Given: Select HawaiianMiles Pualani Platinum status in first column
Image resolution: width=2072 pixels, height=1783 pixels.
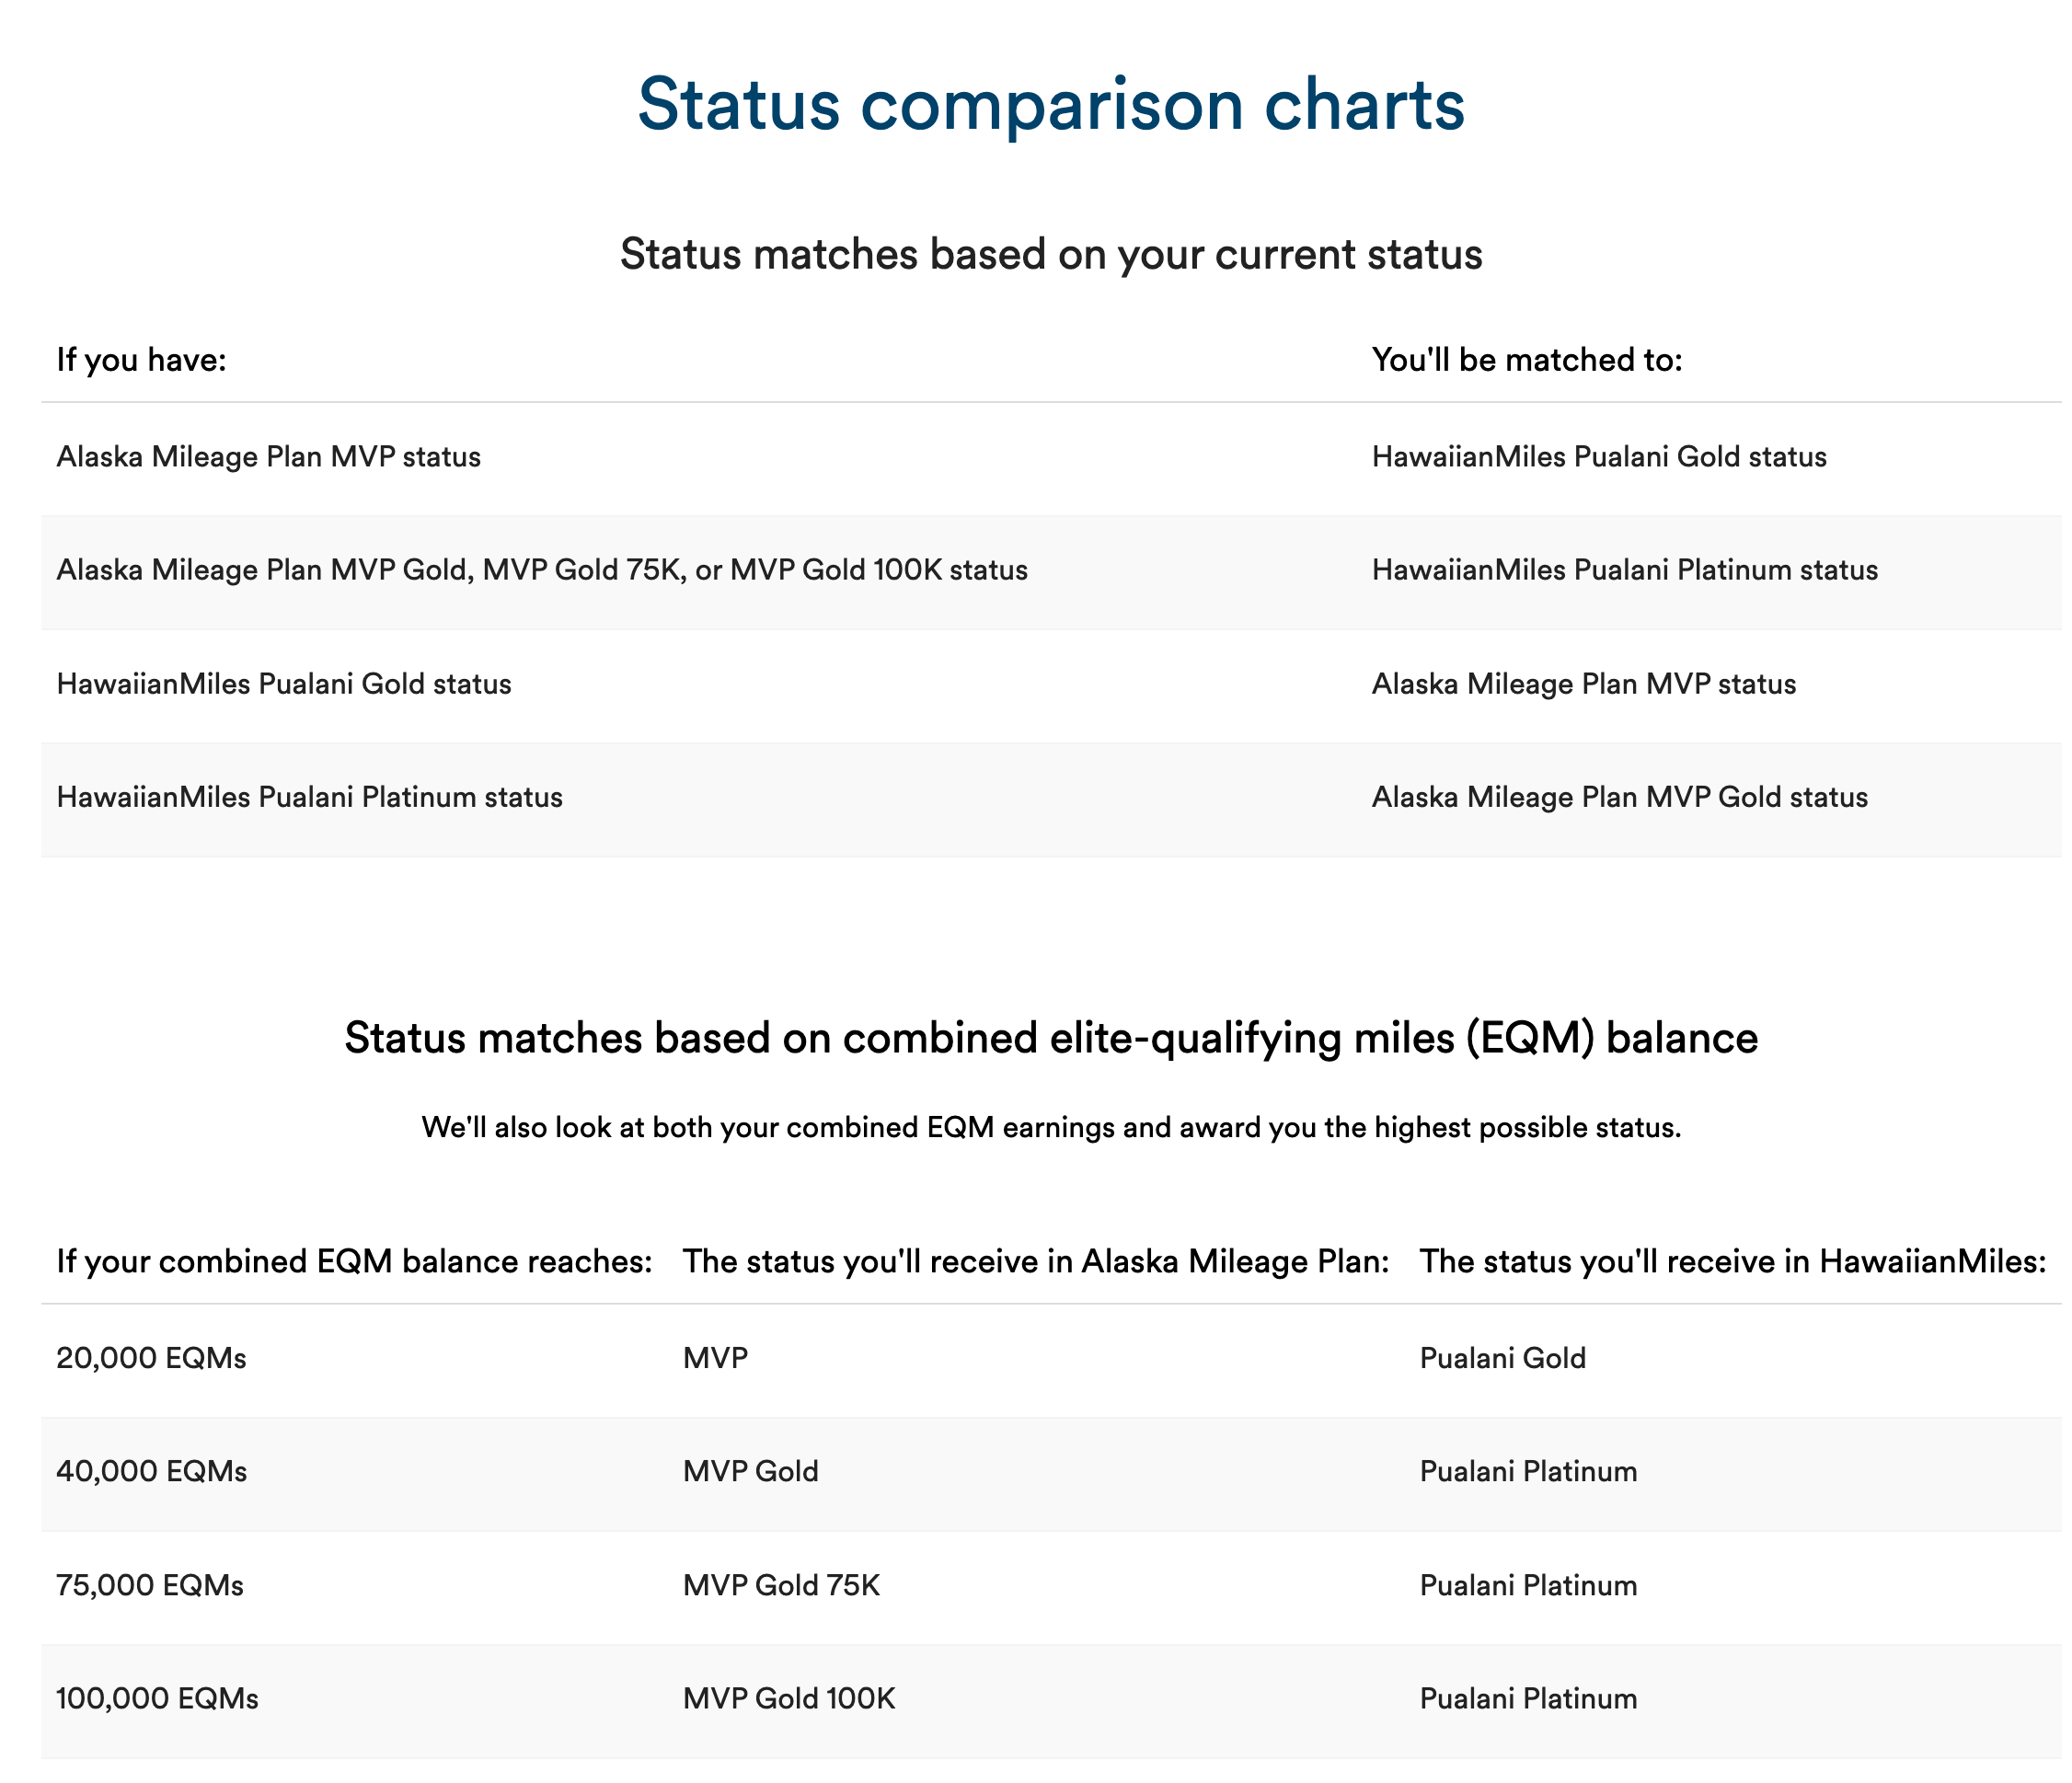Looking at the screenshot, I should pyautogui.click(x=309, y=797).
